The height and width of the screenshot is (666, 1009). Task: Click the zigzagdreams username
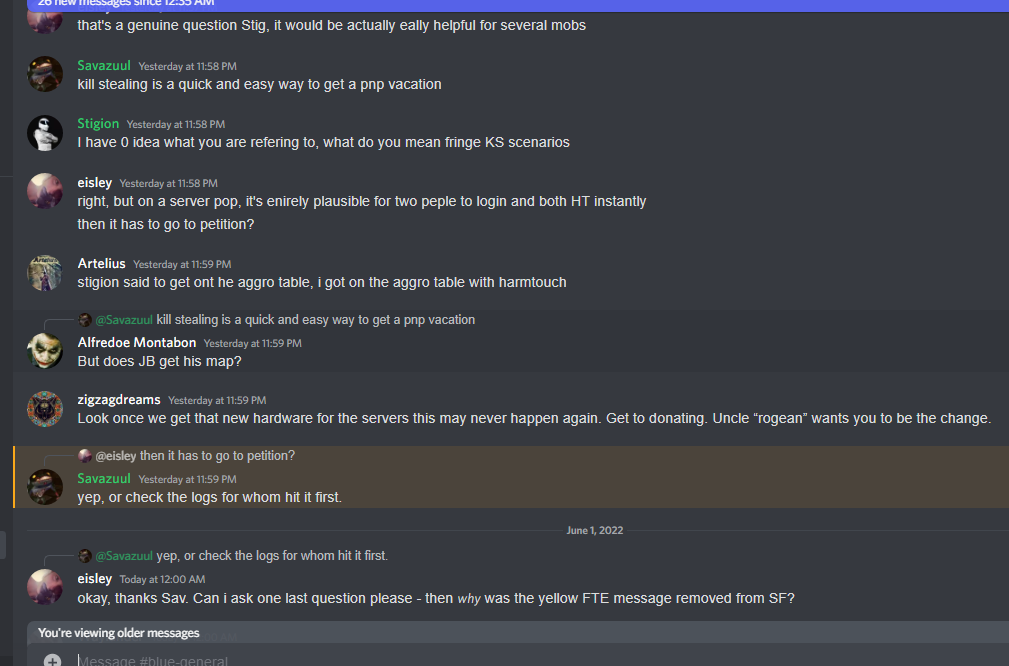pyautogui.click(x=119, y=400)
